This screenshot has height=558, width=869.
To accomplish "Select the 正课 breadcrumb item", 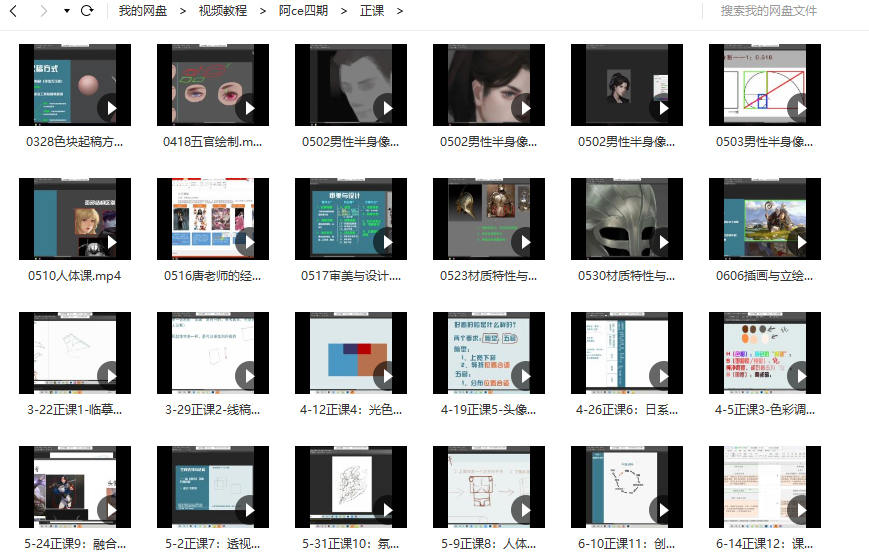I will coord(372,11).
